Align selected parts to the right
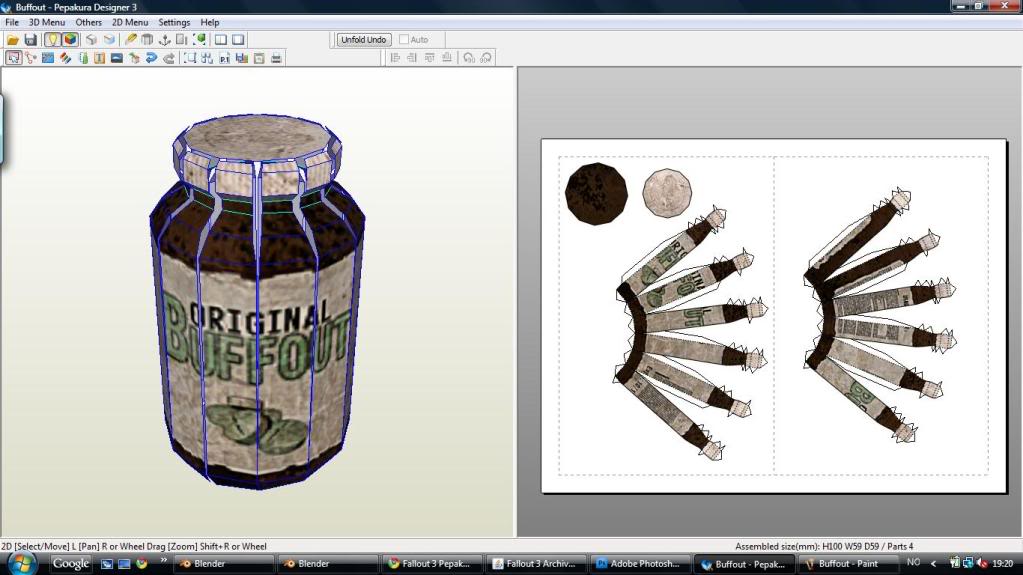1023x575 pixels. coord(412,58)
